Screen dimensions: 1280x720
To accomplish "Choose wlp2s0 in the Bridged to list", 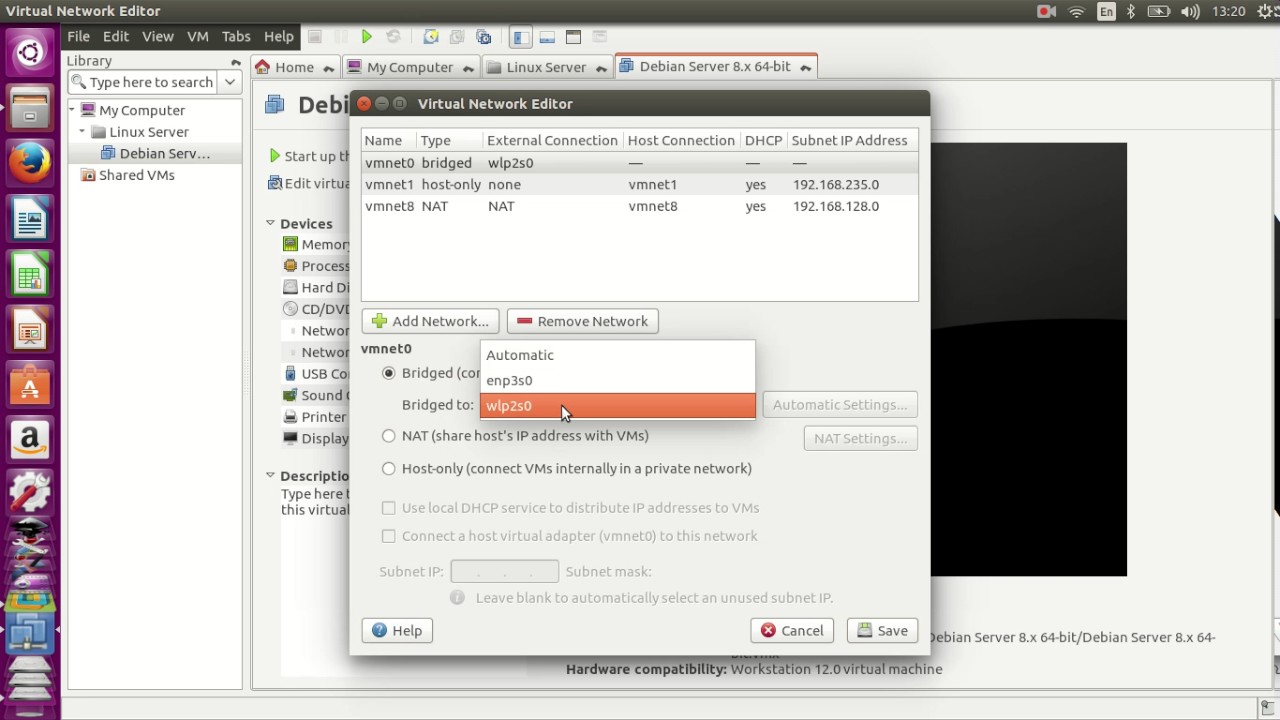I will (618, 405).
